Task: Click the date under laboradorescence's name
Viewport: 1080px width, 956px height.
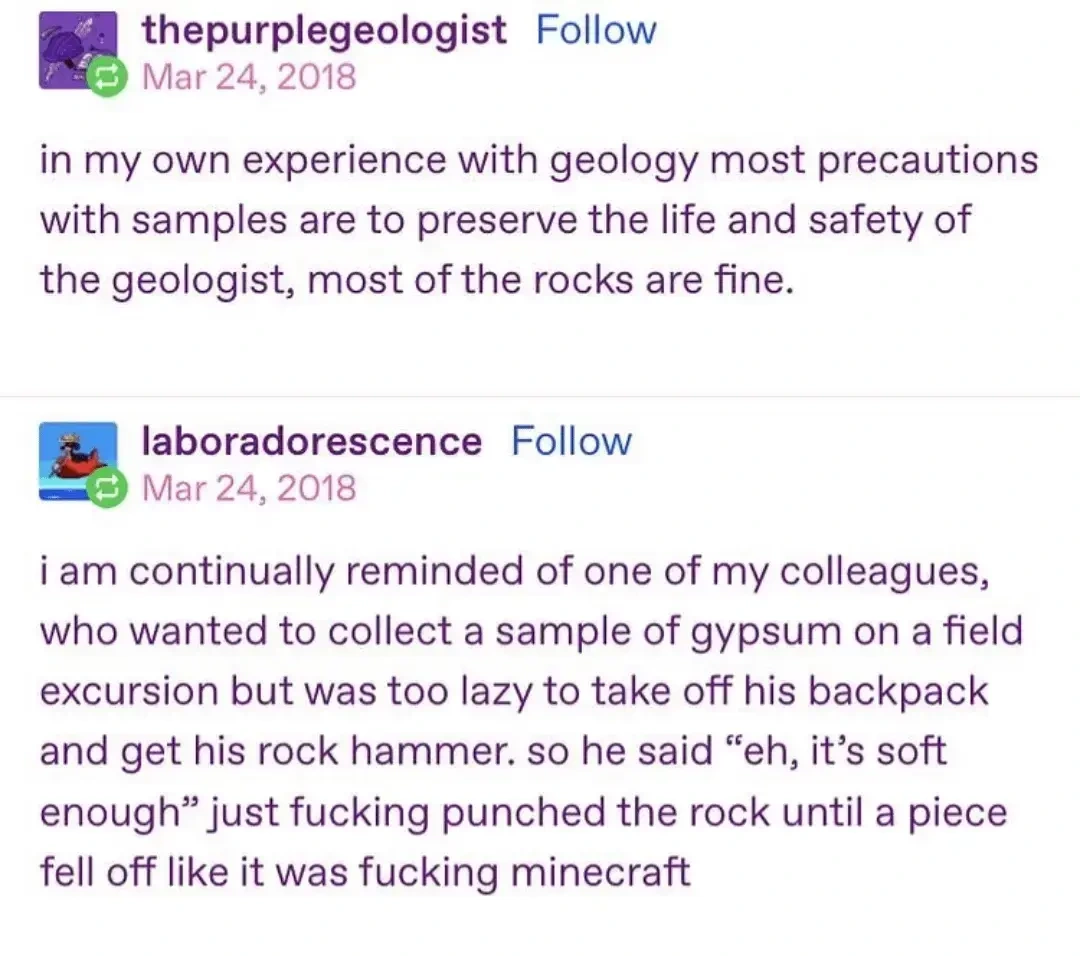Action: click(249, 488)
